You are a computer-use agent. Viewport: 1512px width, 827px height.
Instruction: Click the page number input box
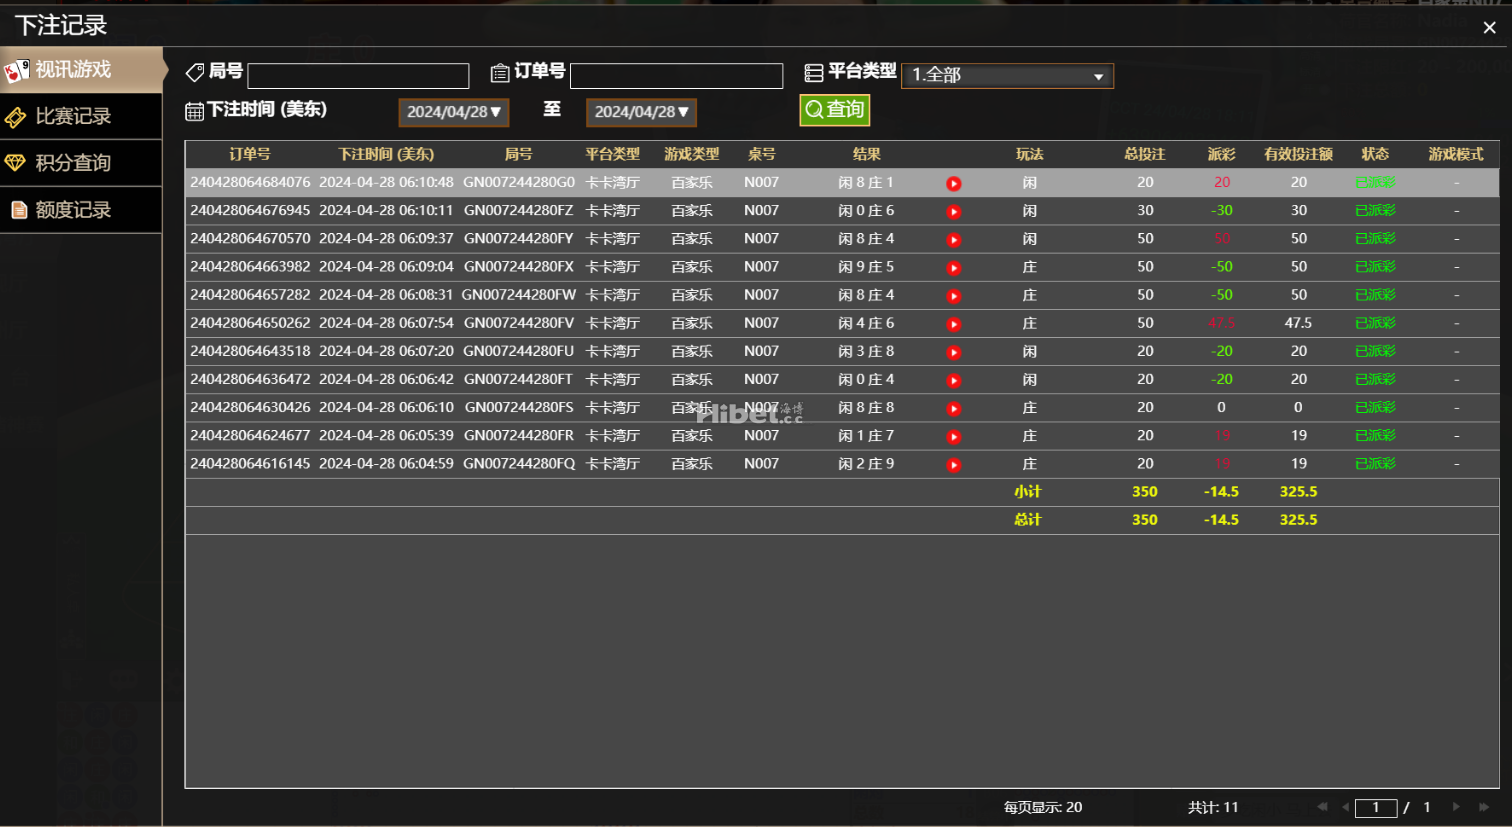[x=1376, y=807]
